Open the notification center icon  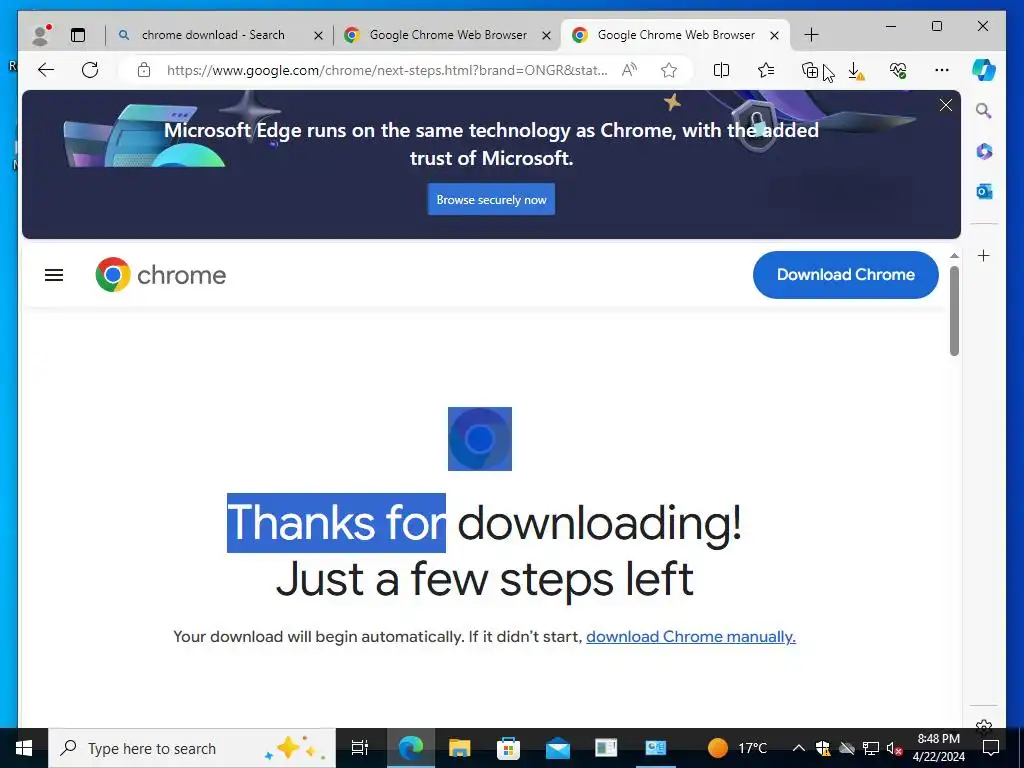click(x=991, y=748)
